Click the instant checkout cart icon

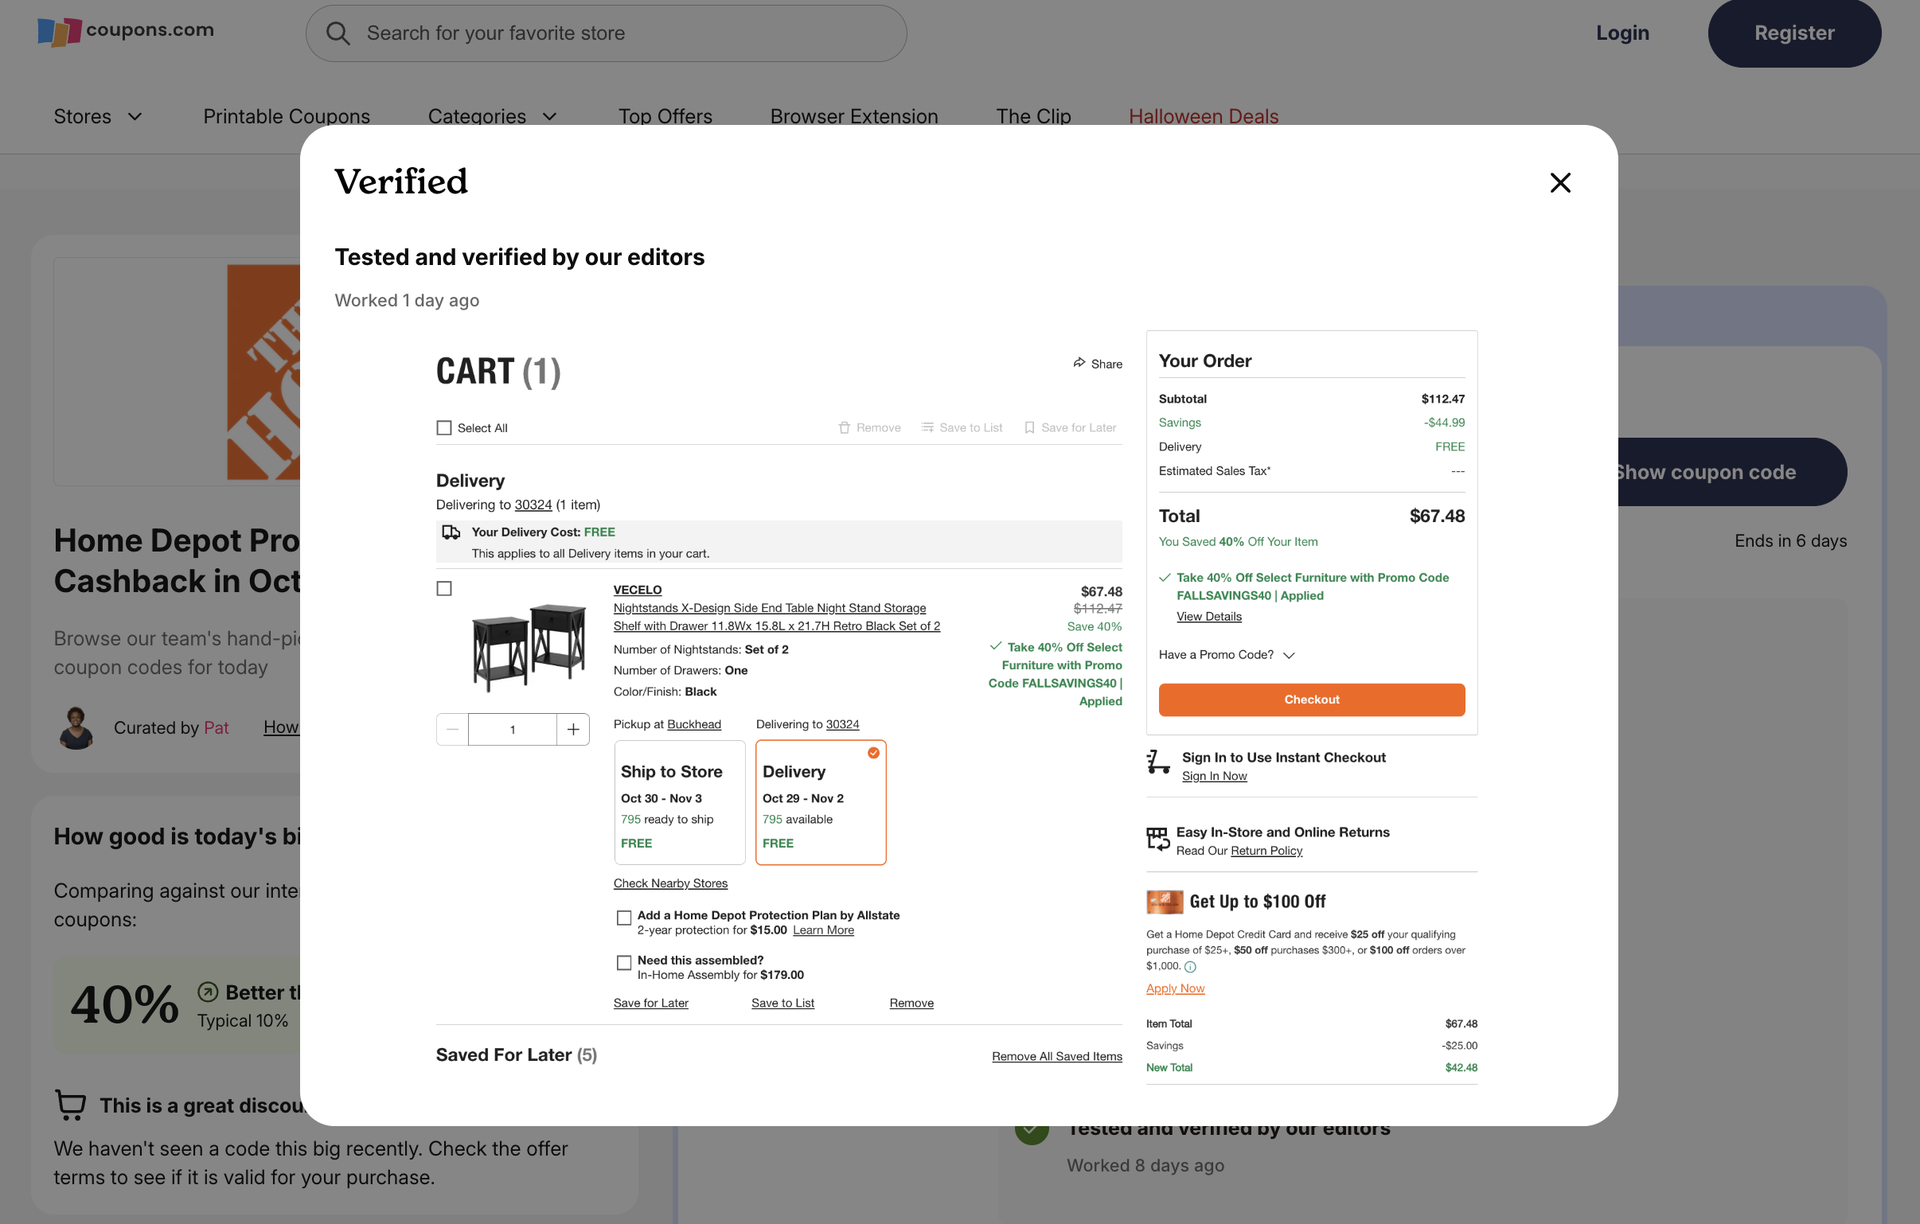[1158, 762]
